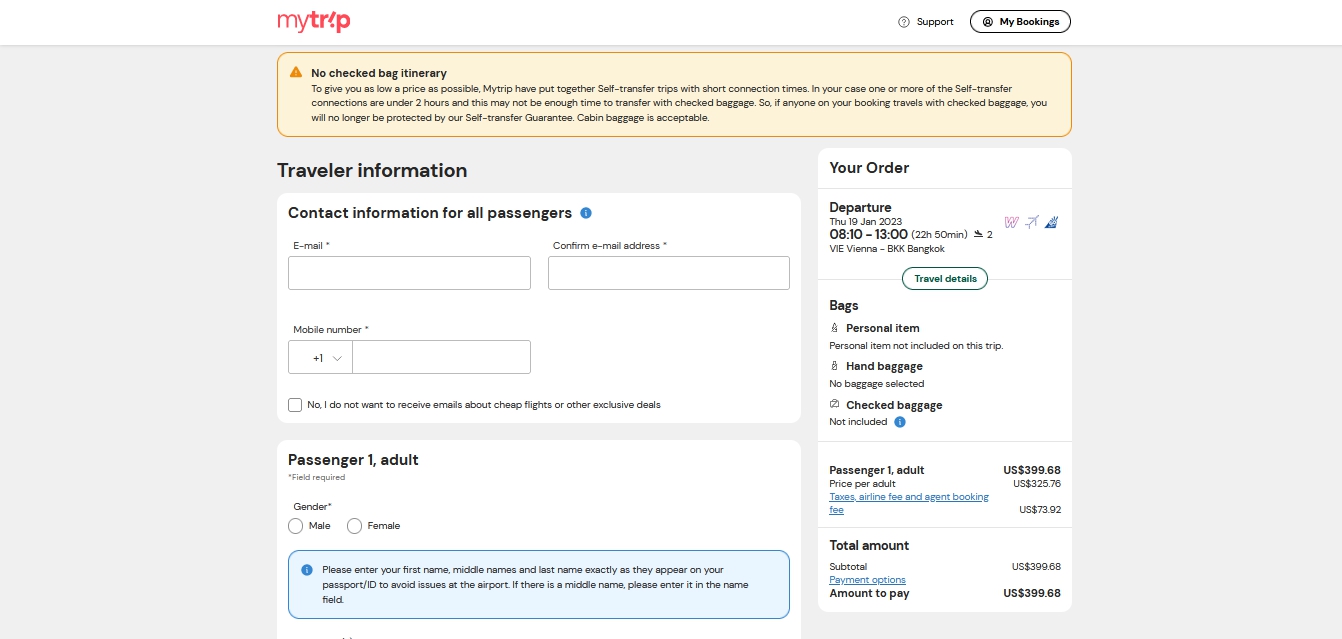Click info icon in blue name notice
The height and width of the screenshot is (639, 1342).
click(307, 570)
